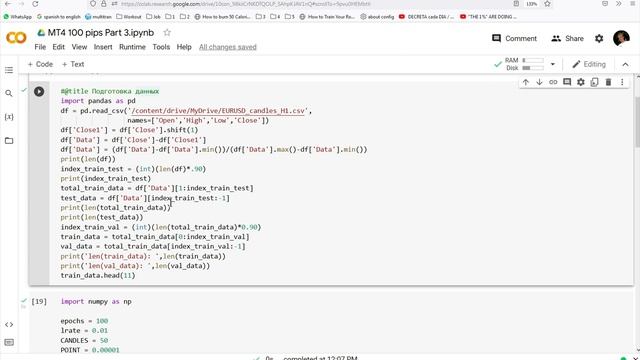
Task: Click the line epochs = 100
Action: [84, 321]
